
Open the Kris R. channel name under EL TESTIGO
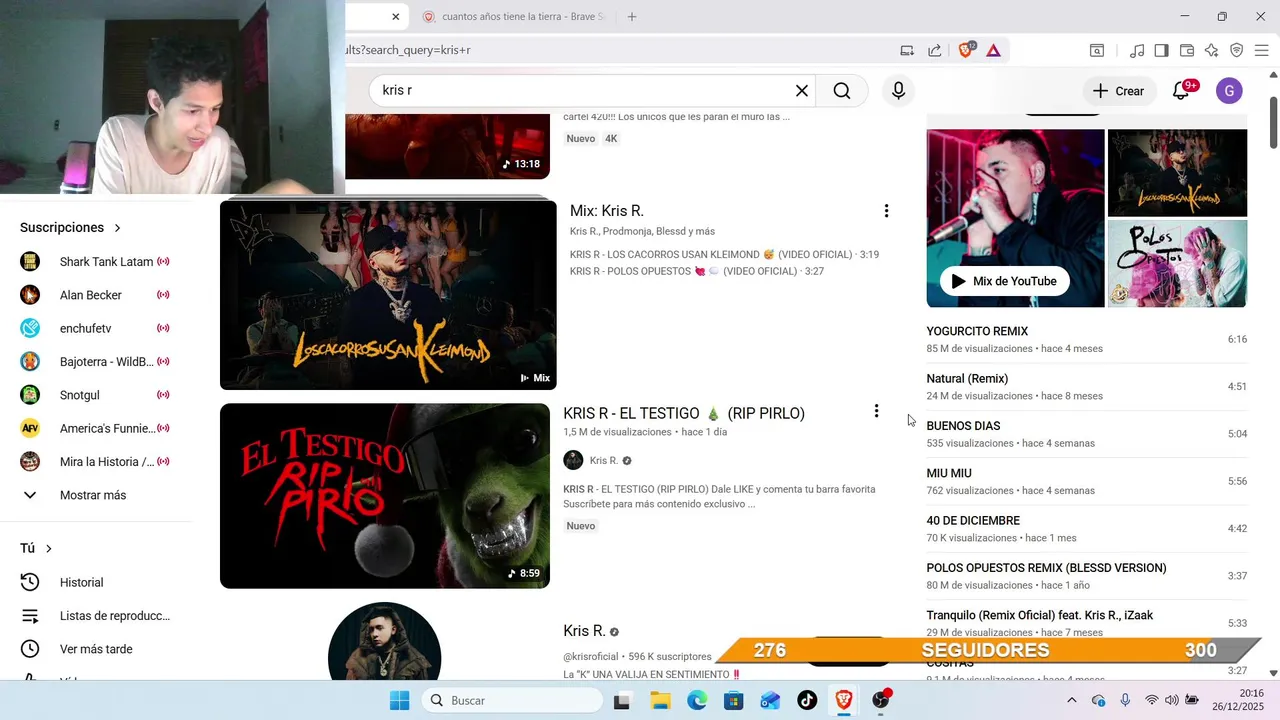[x=603, y=460]
